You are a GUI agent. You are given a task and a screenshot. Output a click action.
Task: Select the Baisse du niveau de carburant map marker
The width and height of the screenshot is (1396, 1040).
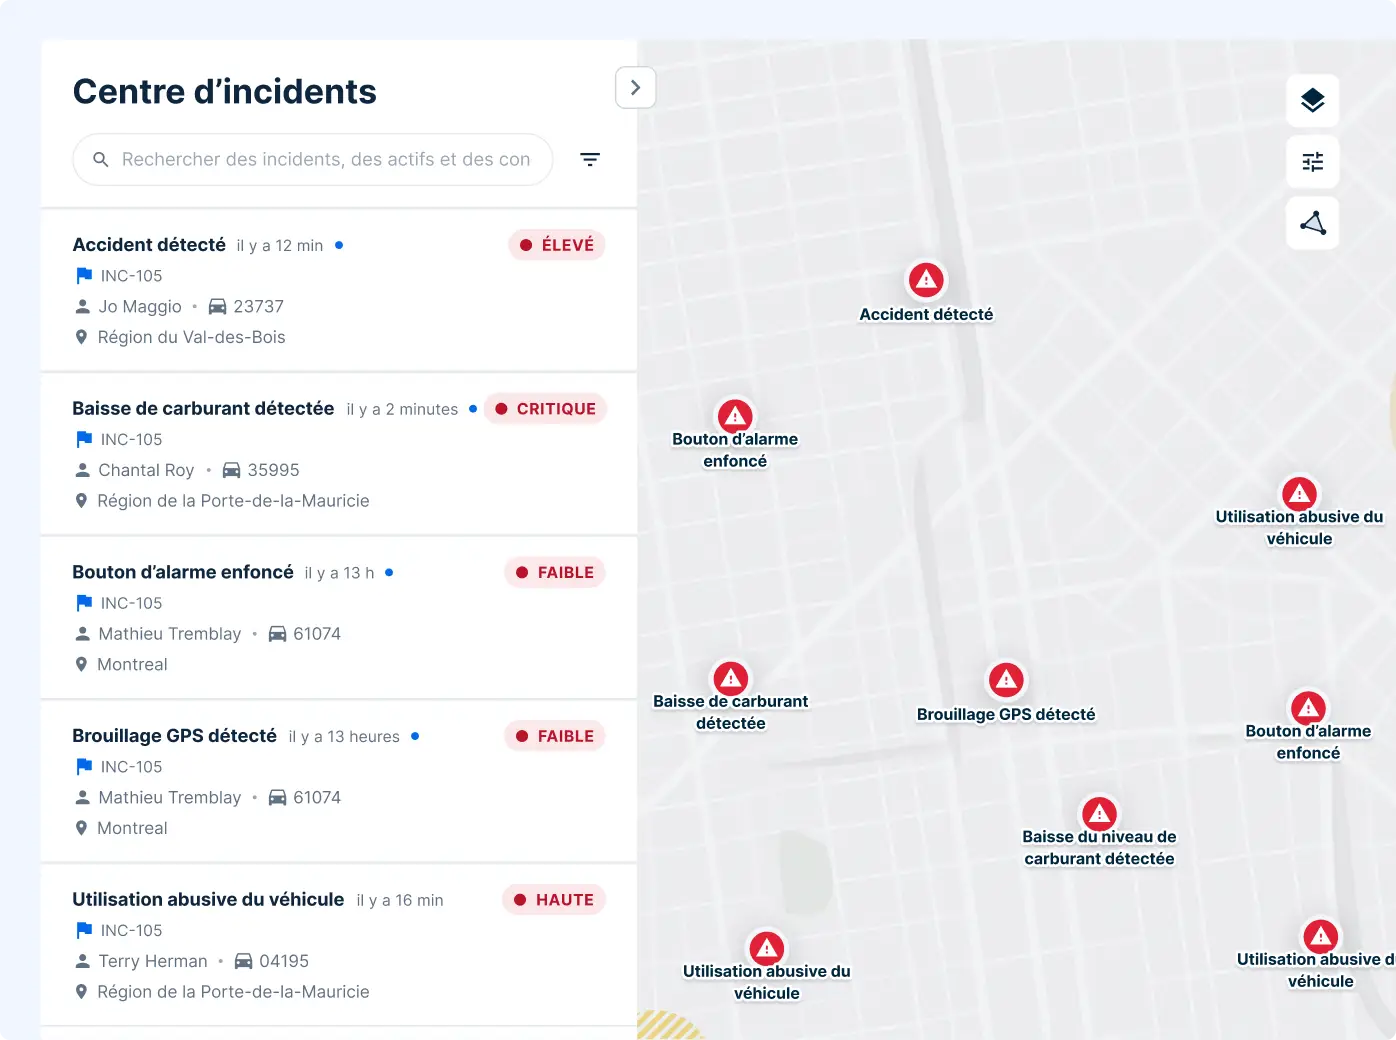pyautogui.click(x=1099, y=813)
